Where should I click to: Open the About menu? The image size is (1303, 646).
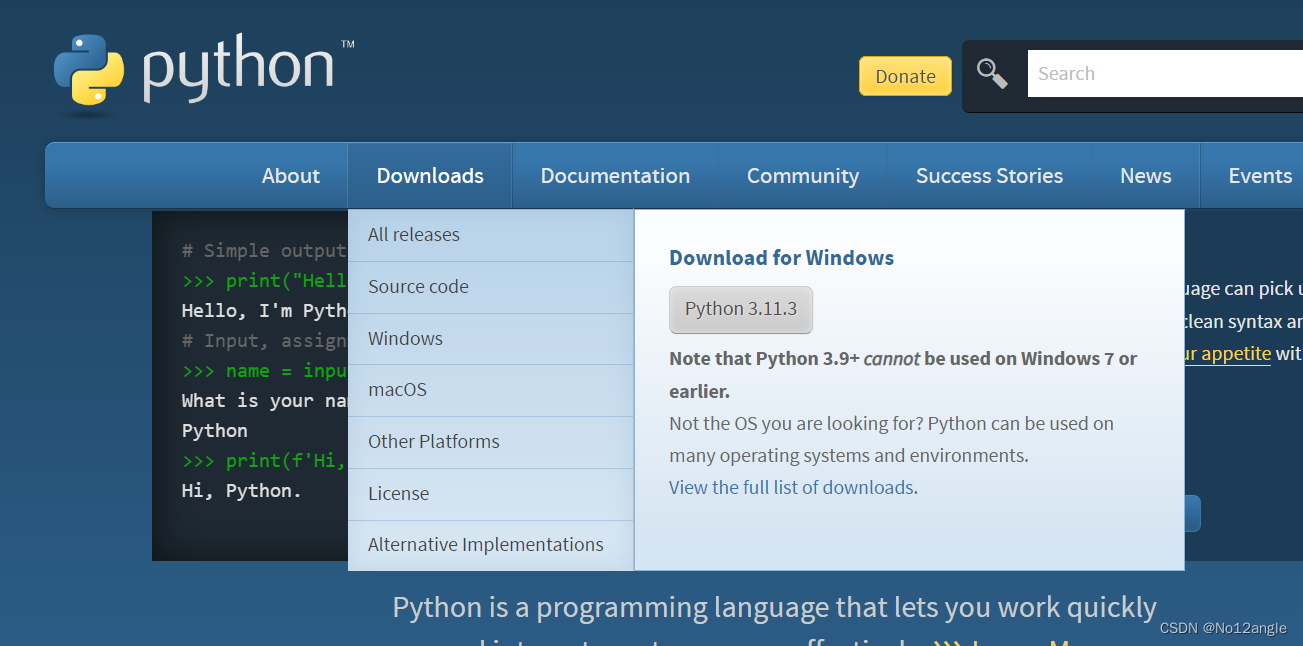[x=290, y=176]
